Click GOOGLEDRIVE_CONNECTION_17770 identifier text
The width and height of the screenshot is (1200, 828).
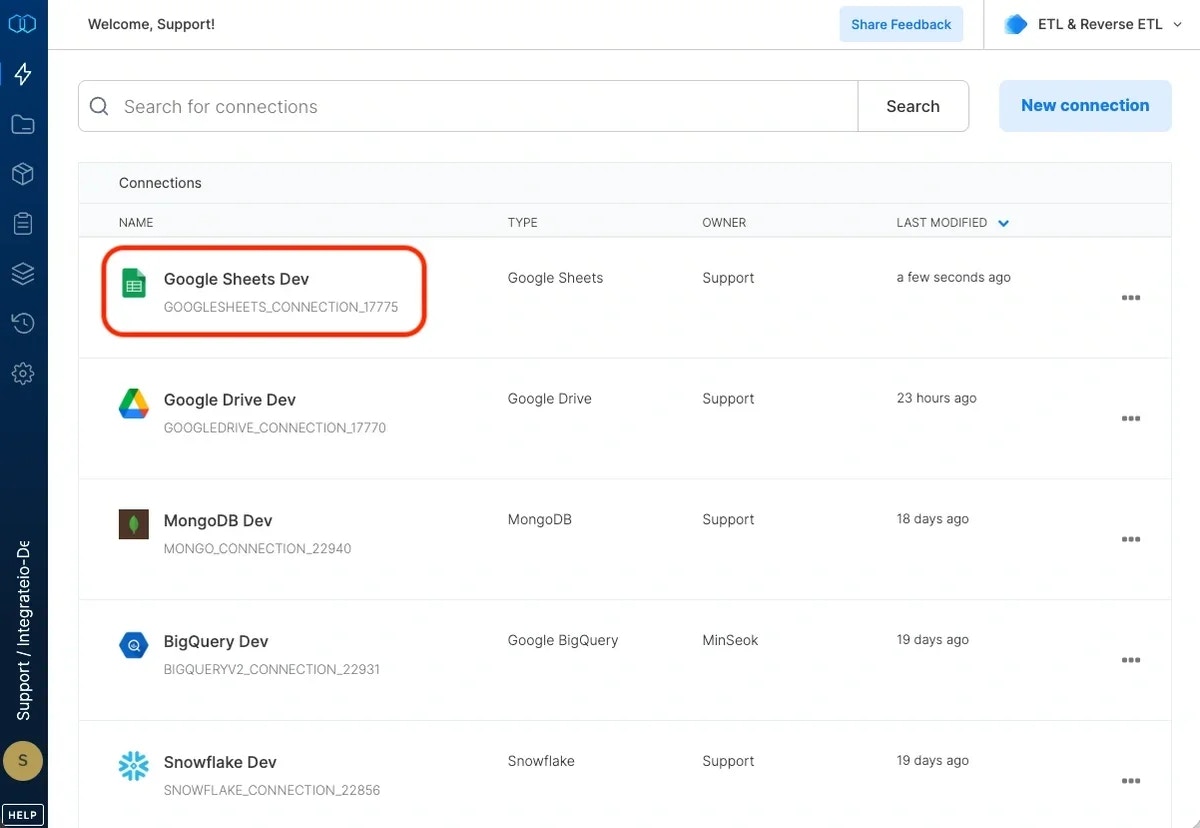(275, 428)
